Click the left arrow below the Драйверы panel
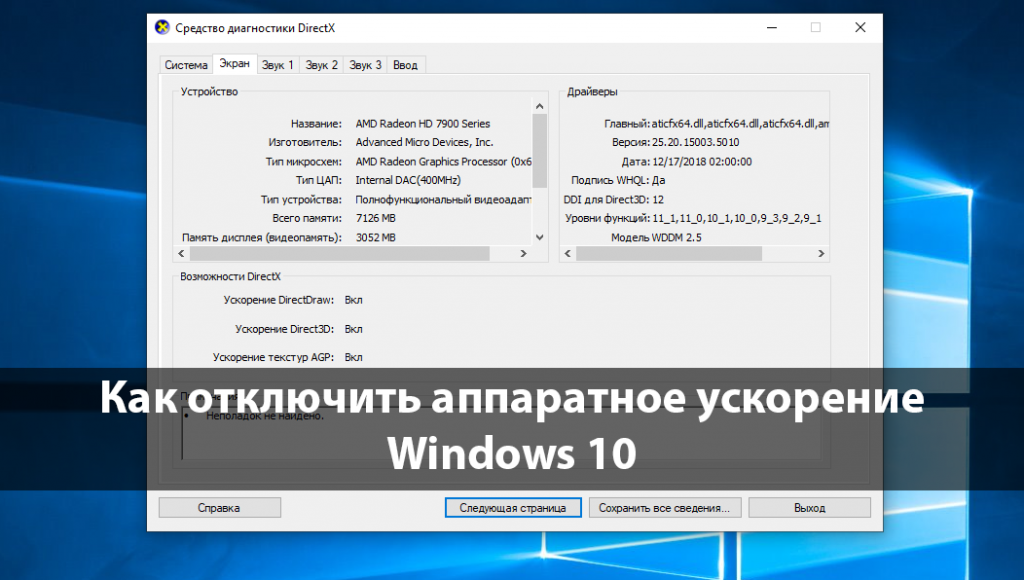The height and width of the screenshot is (580, 1024). pyautogui.click(x=567, y=254)
